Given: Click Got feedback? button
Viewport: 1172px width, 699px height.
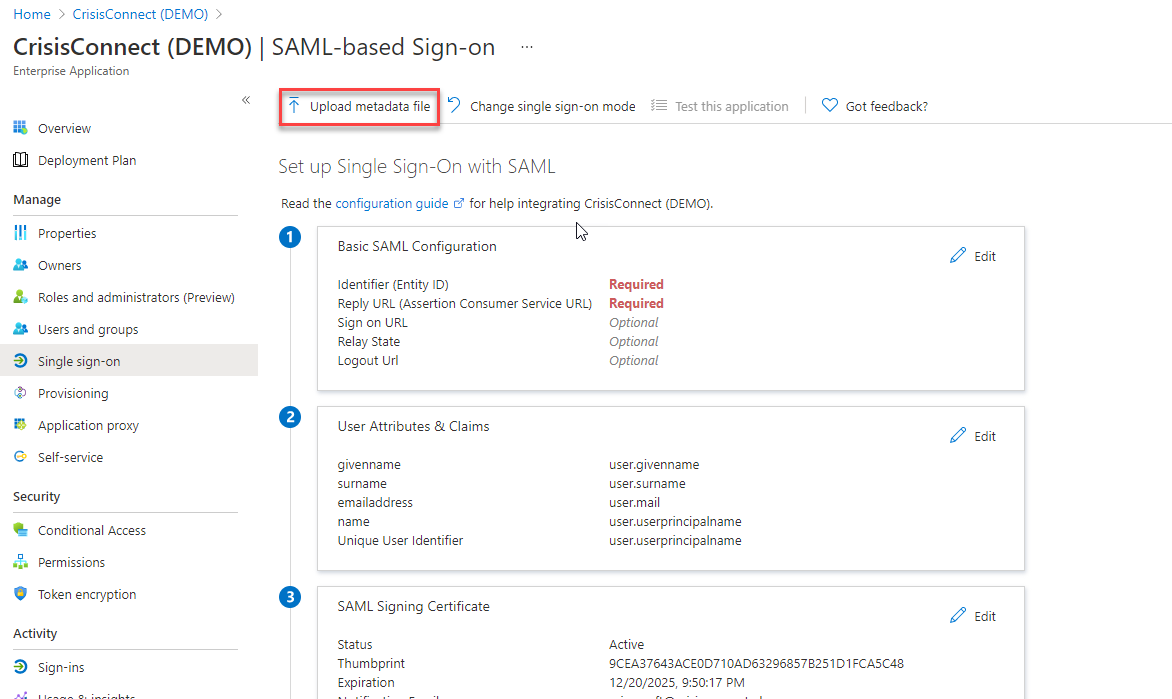Looking at the screenshot, I should pos(875,106).
